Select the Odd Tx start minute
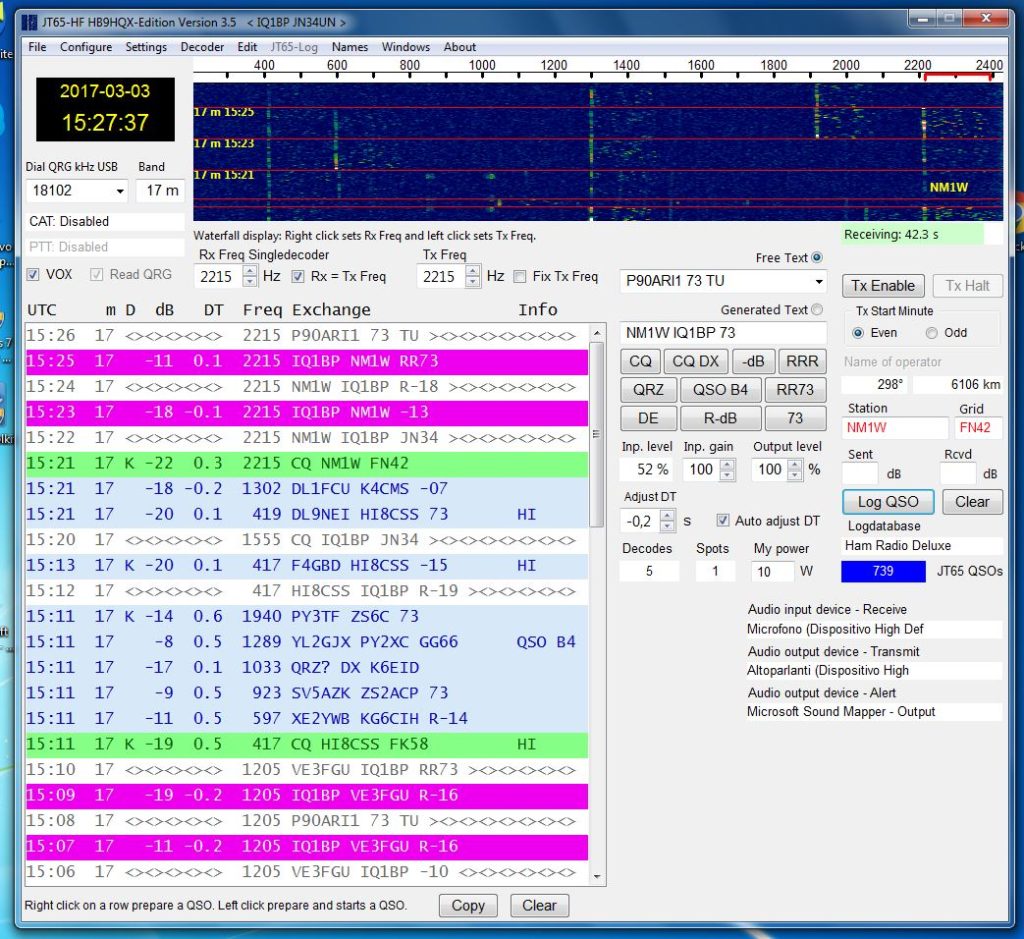The width and height of the screenshot is (1024, 939). click(x=932, y=333)
